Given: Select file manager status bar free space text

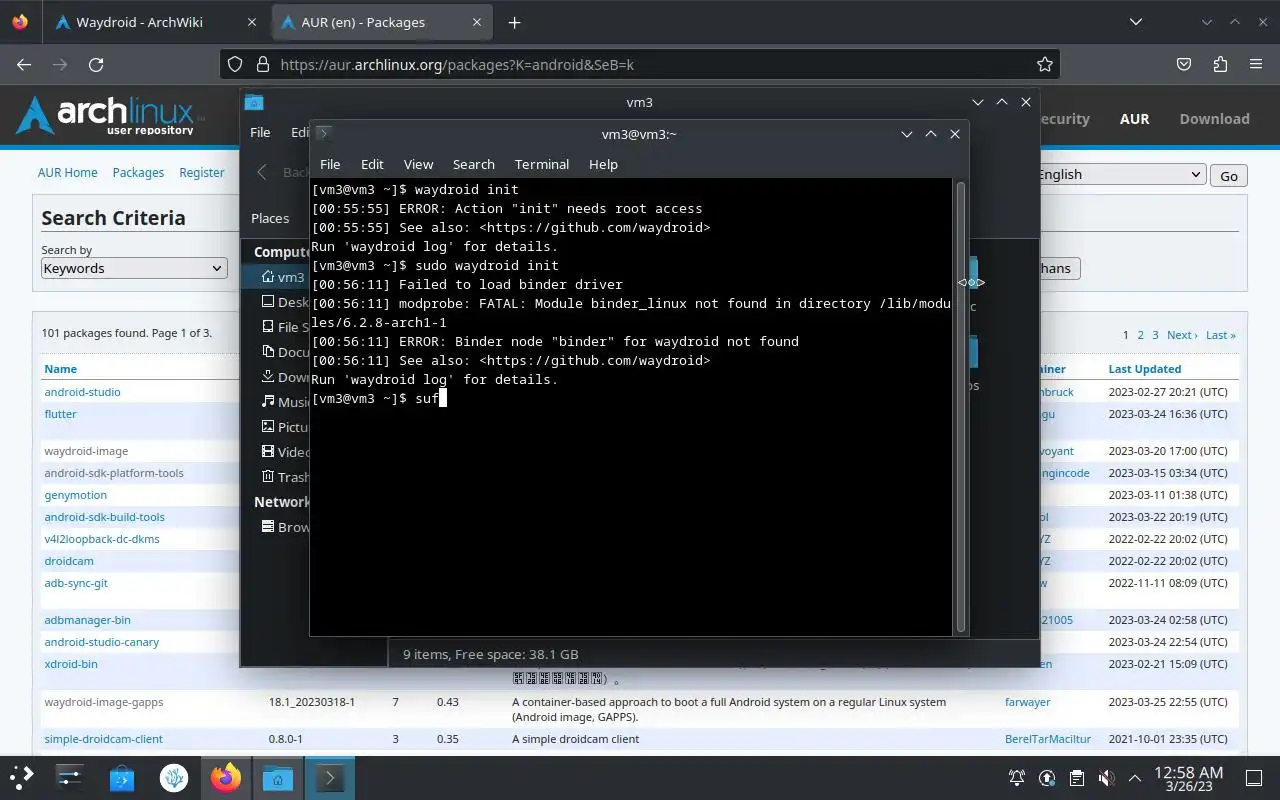Looking at the screenshot, I should [x=490, y=654].
